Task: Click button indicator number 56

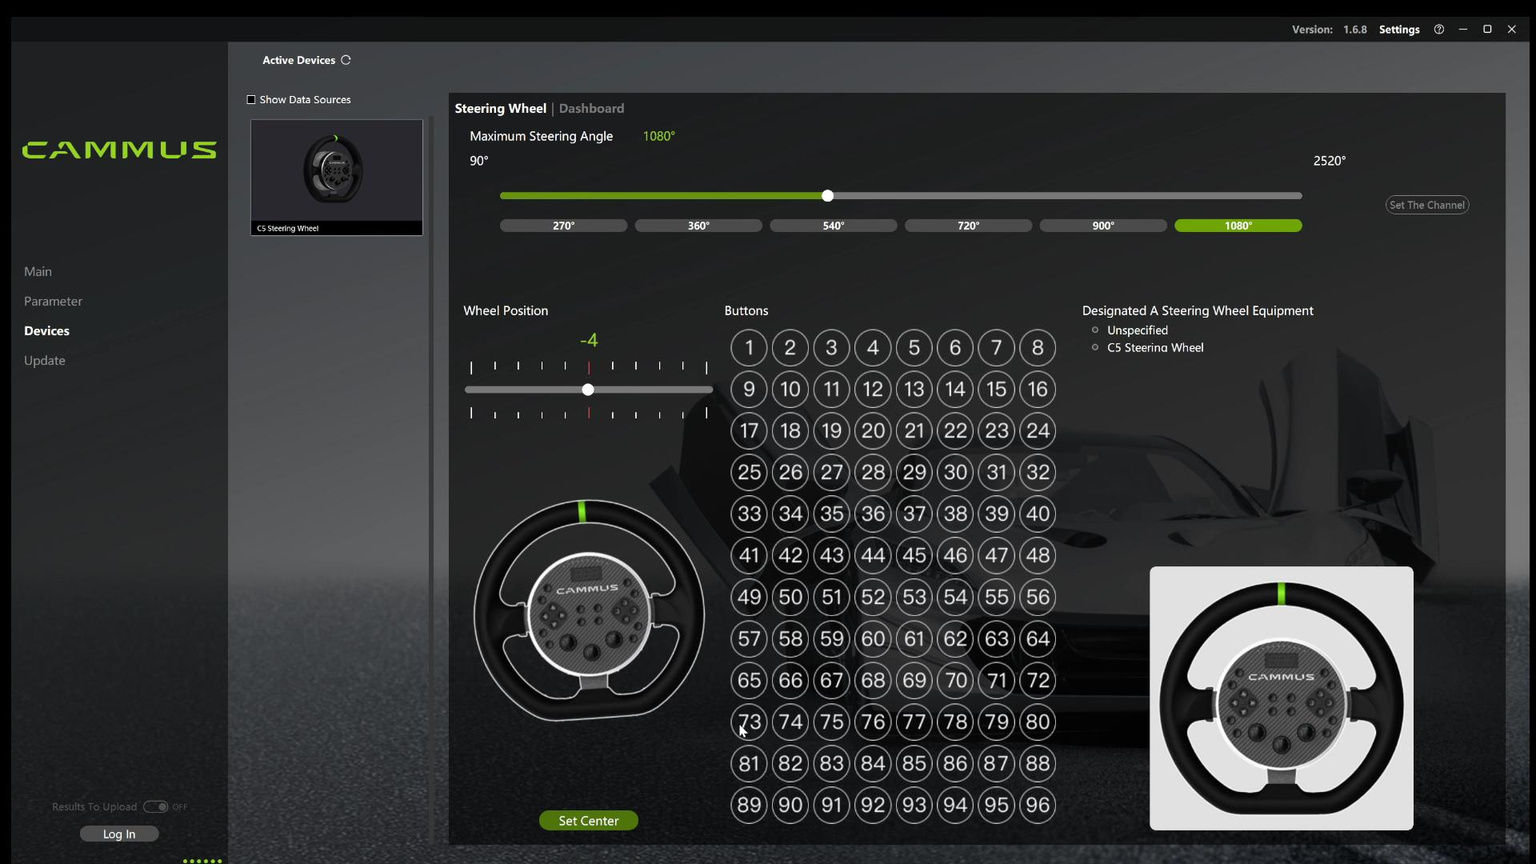Action: (x=1038, y=597)
